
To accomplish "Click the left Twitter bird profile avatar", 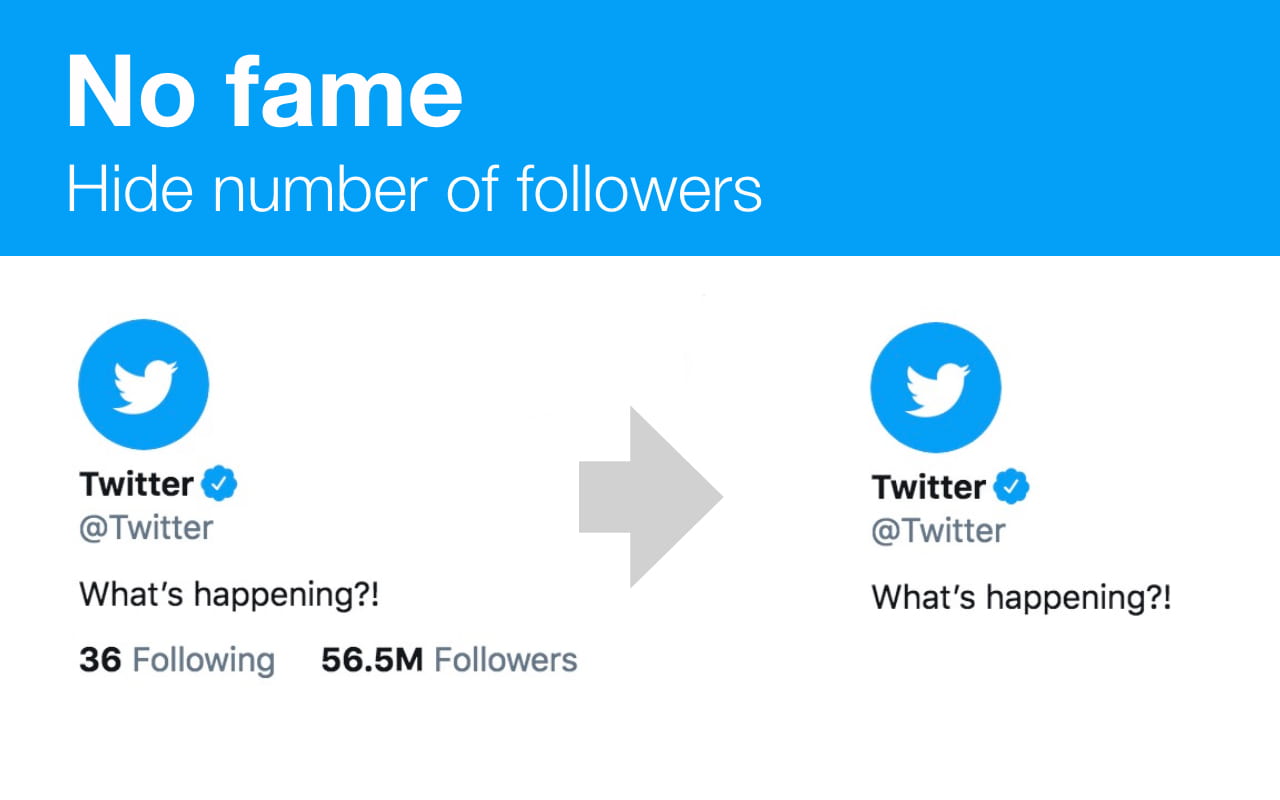I will tap(144, 385).
